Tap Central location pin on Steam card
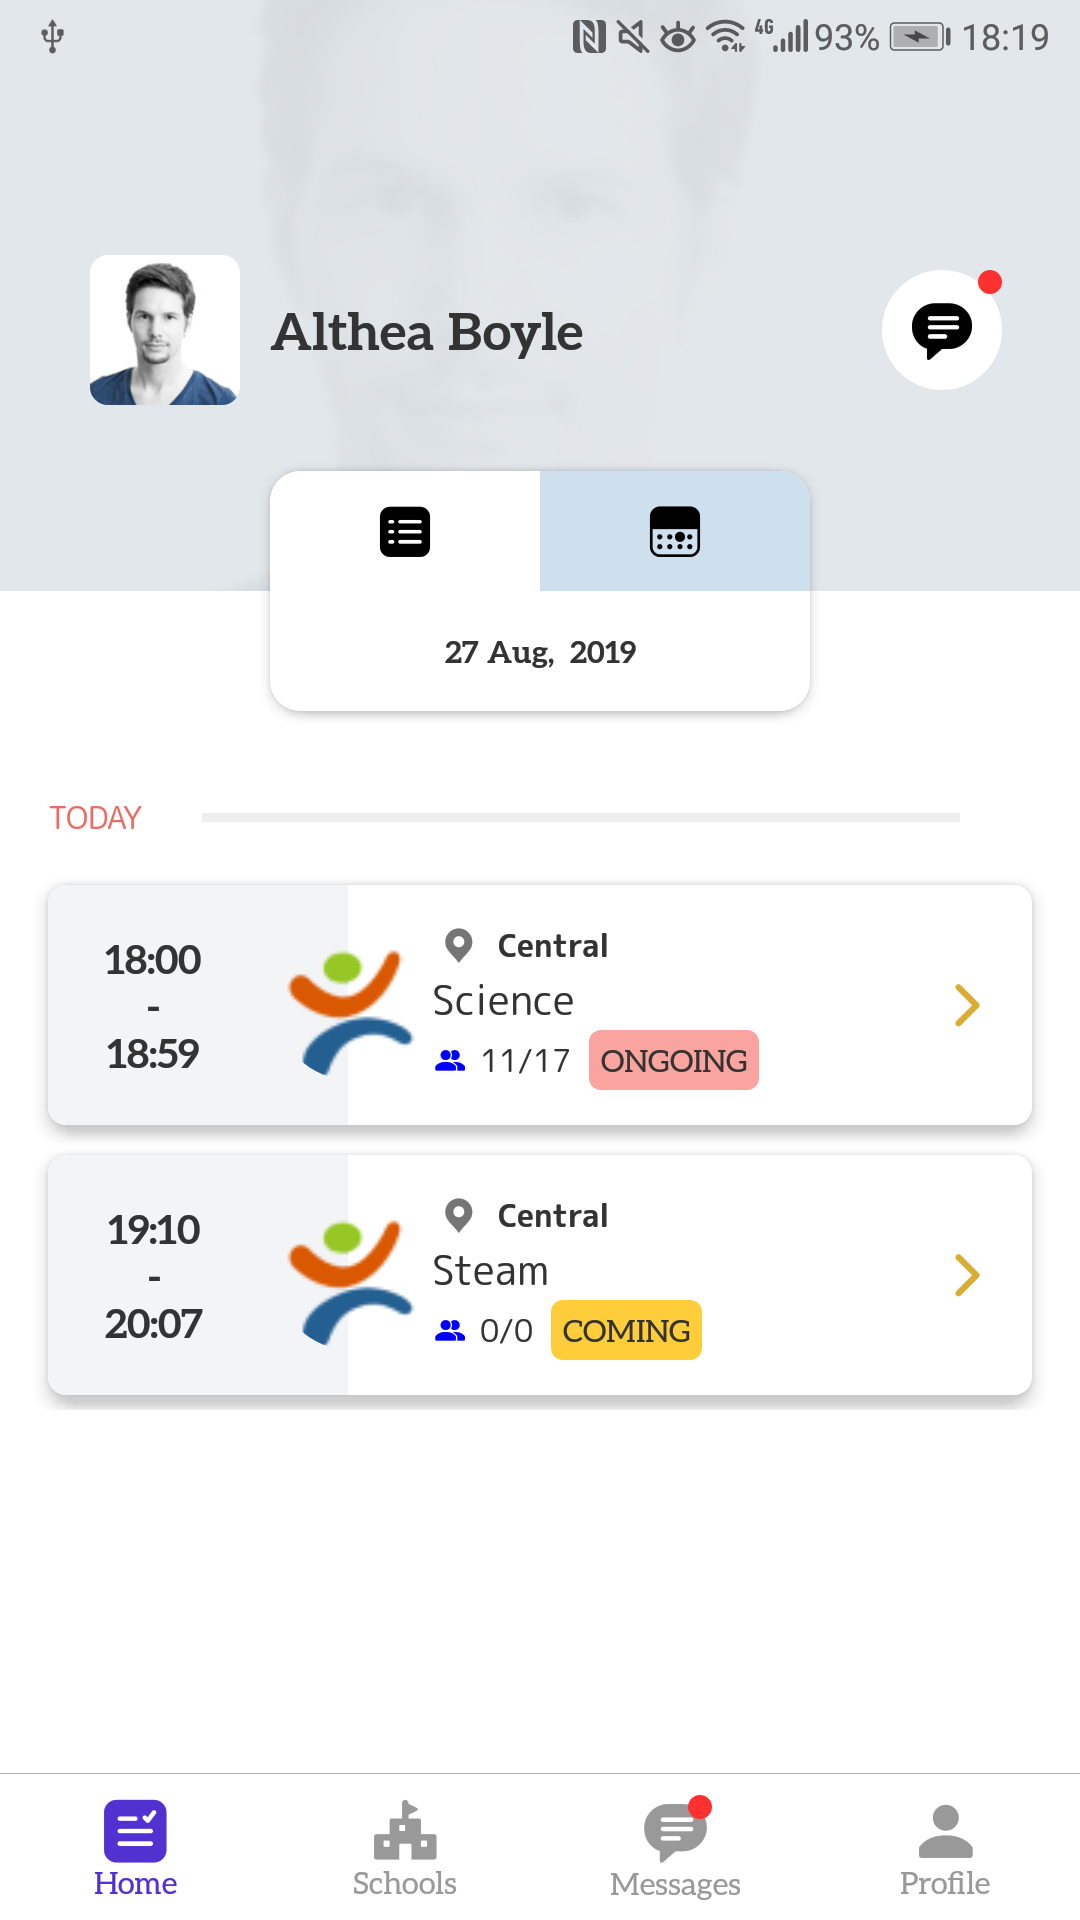 (459, 1215)
